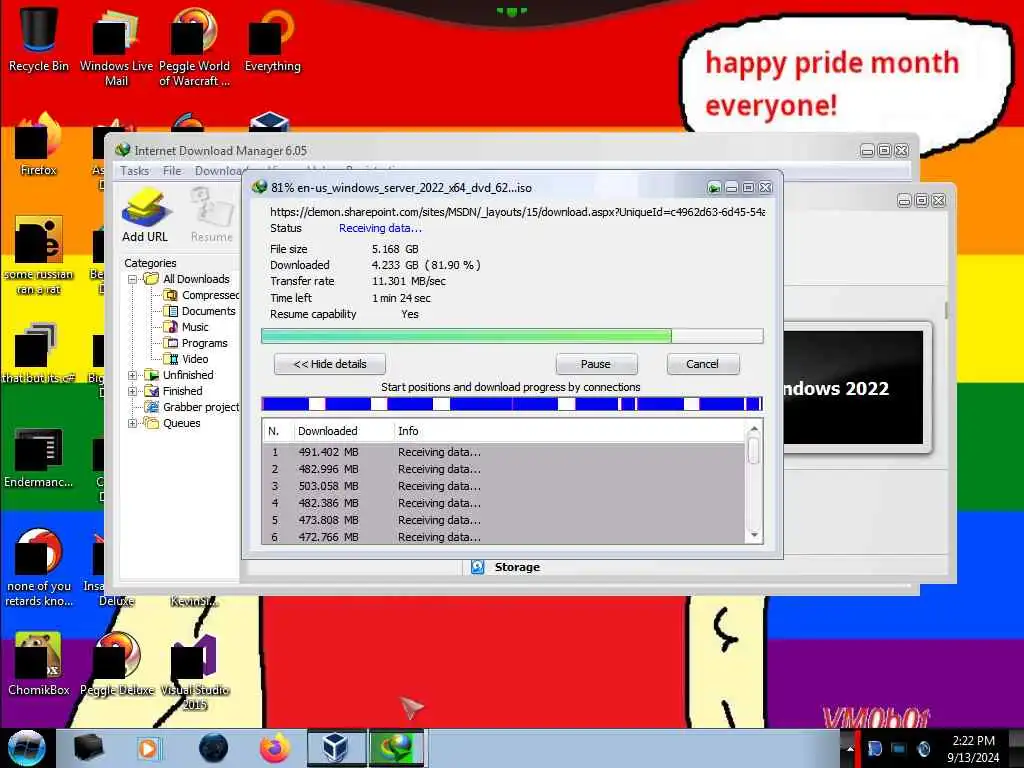Pause the current download
The width and height of the screenshot is (1024, 768).
click(x=596, y=364)
